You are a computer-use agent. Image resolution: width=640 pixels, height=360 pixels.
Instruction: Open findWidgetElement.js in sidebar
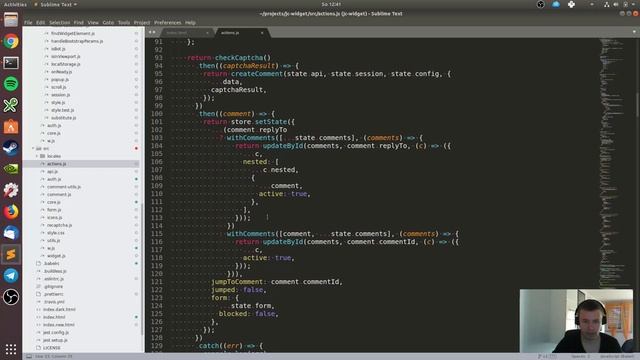click(x=73, y=33)
